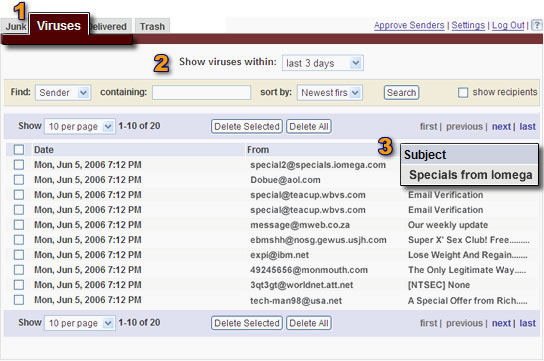This screenshot has height=361, width=544.
Task: Go to Settings link
Action: 468,25
